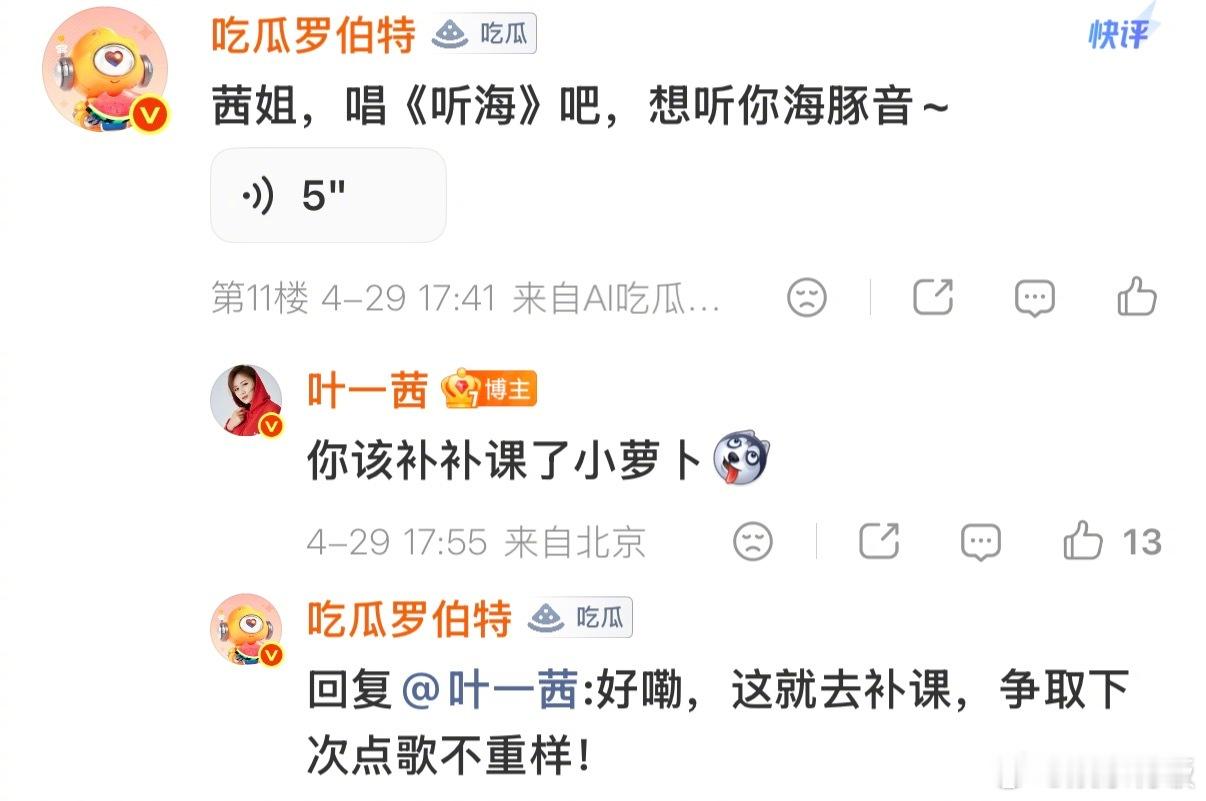
Task: Open reply icon on 吃瓜罗伯特's top comment
Action: pyautogui.click(x=1035, y=298)
